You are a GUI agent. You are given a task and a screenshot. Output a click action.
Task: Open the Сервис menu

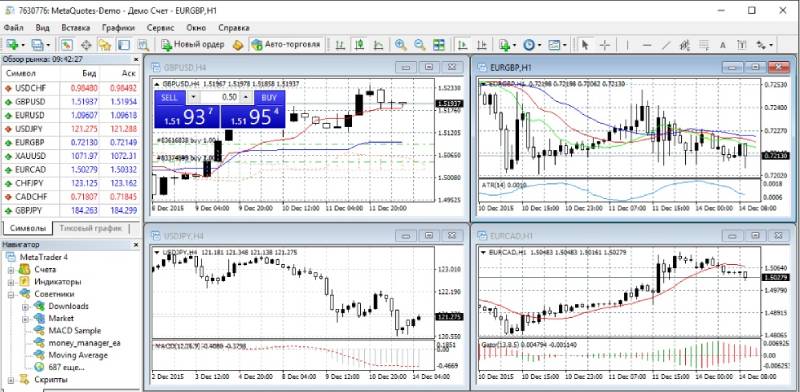pyautogui.click(x=160, y=28)
